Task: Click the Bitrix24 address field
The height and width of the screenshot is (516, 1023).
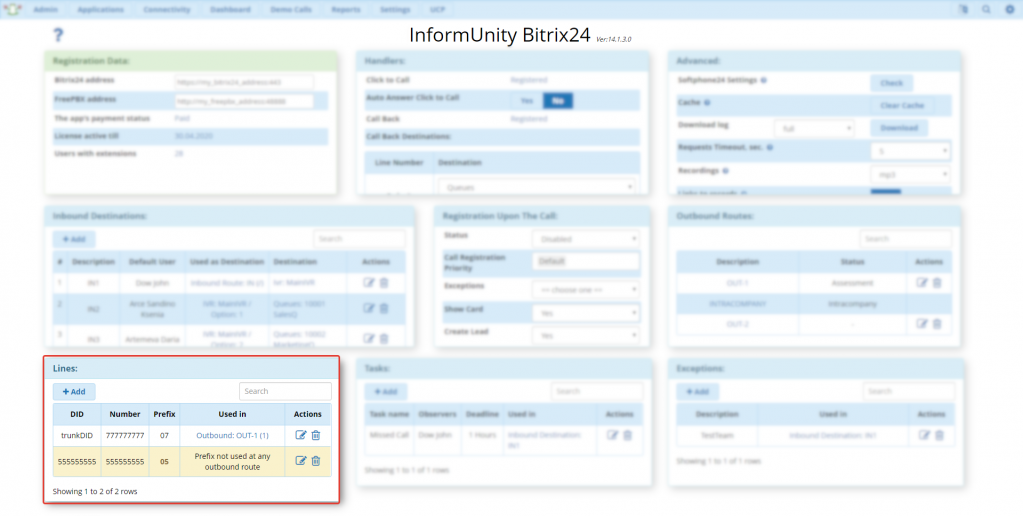Action: (244, 82)
